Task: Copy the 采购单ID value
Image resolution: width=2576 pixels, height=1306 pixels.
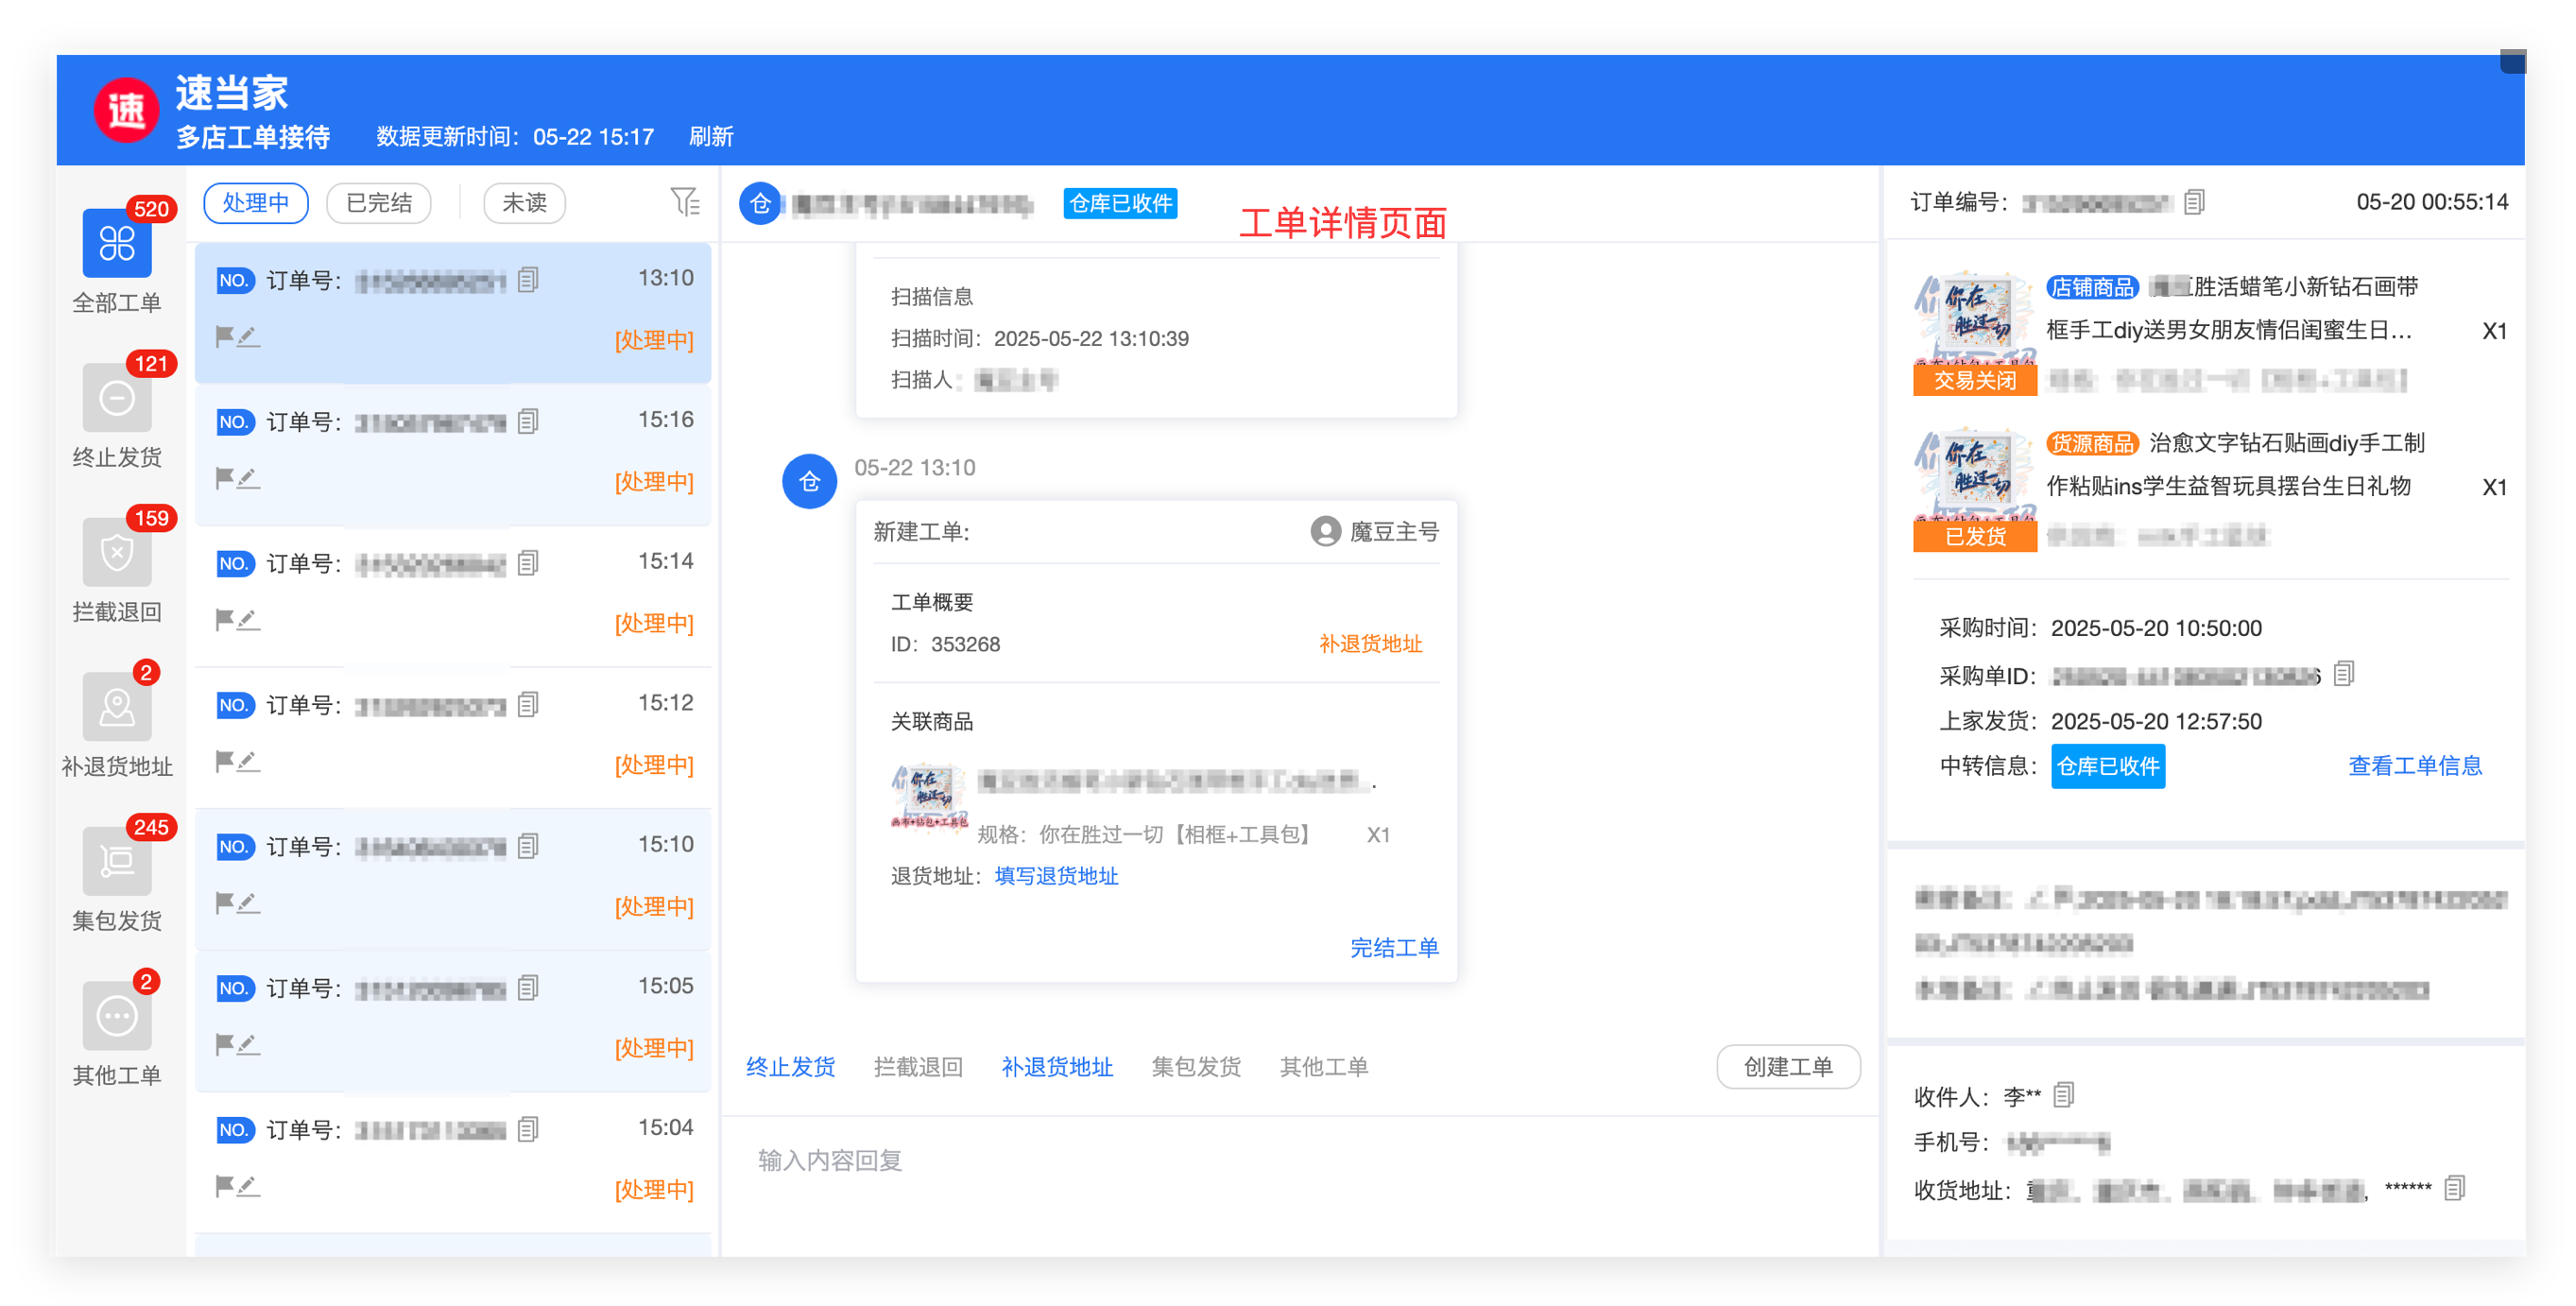Action: click(2344, 674)
